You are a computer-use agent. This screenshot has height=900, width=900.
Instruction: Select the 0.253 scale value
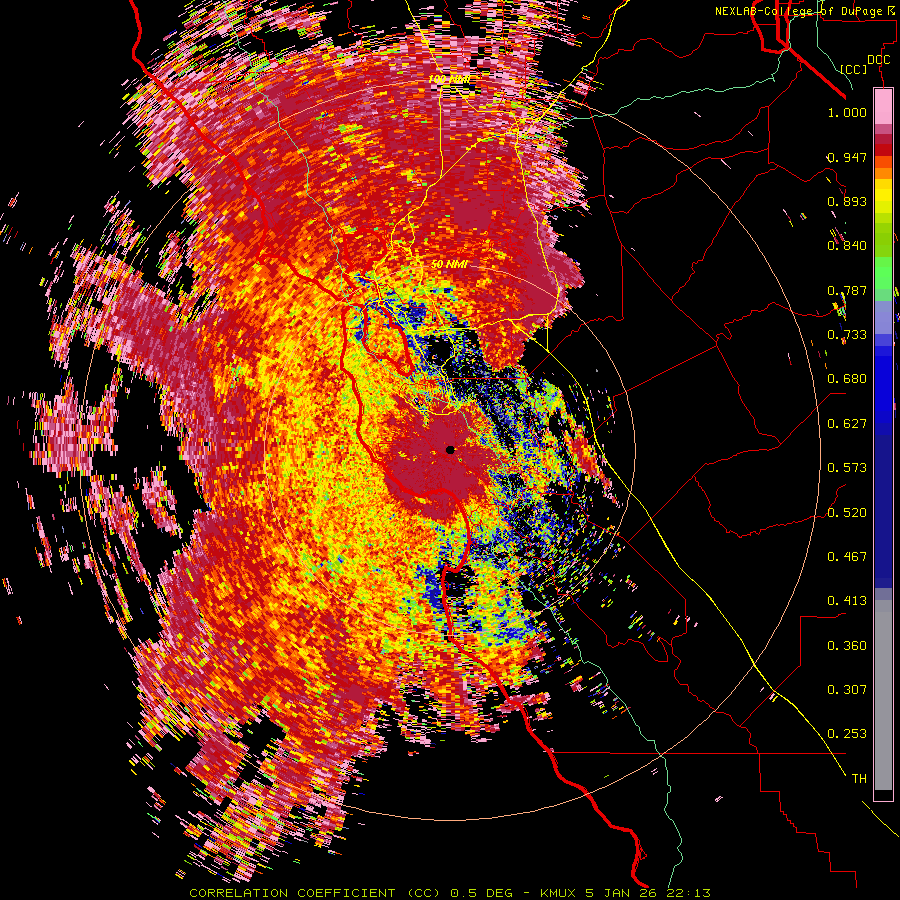(x=847, y=734)
